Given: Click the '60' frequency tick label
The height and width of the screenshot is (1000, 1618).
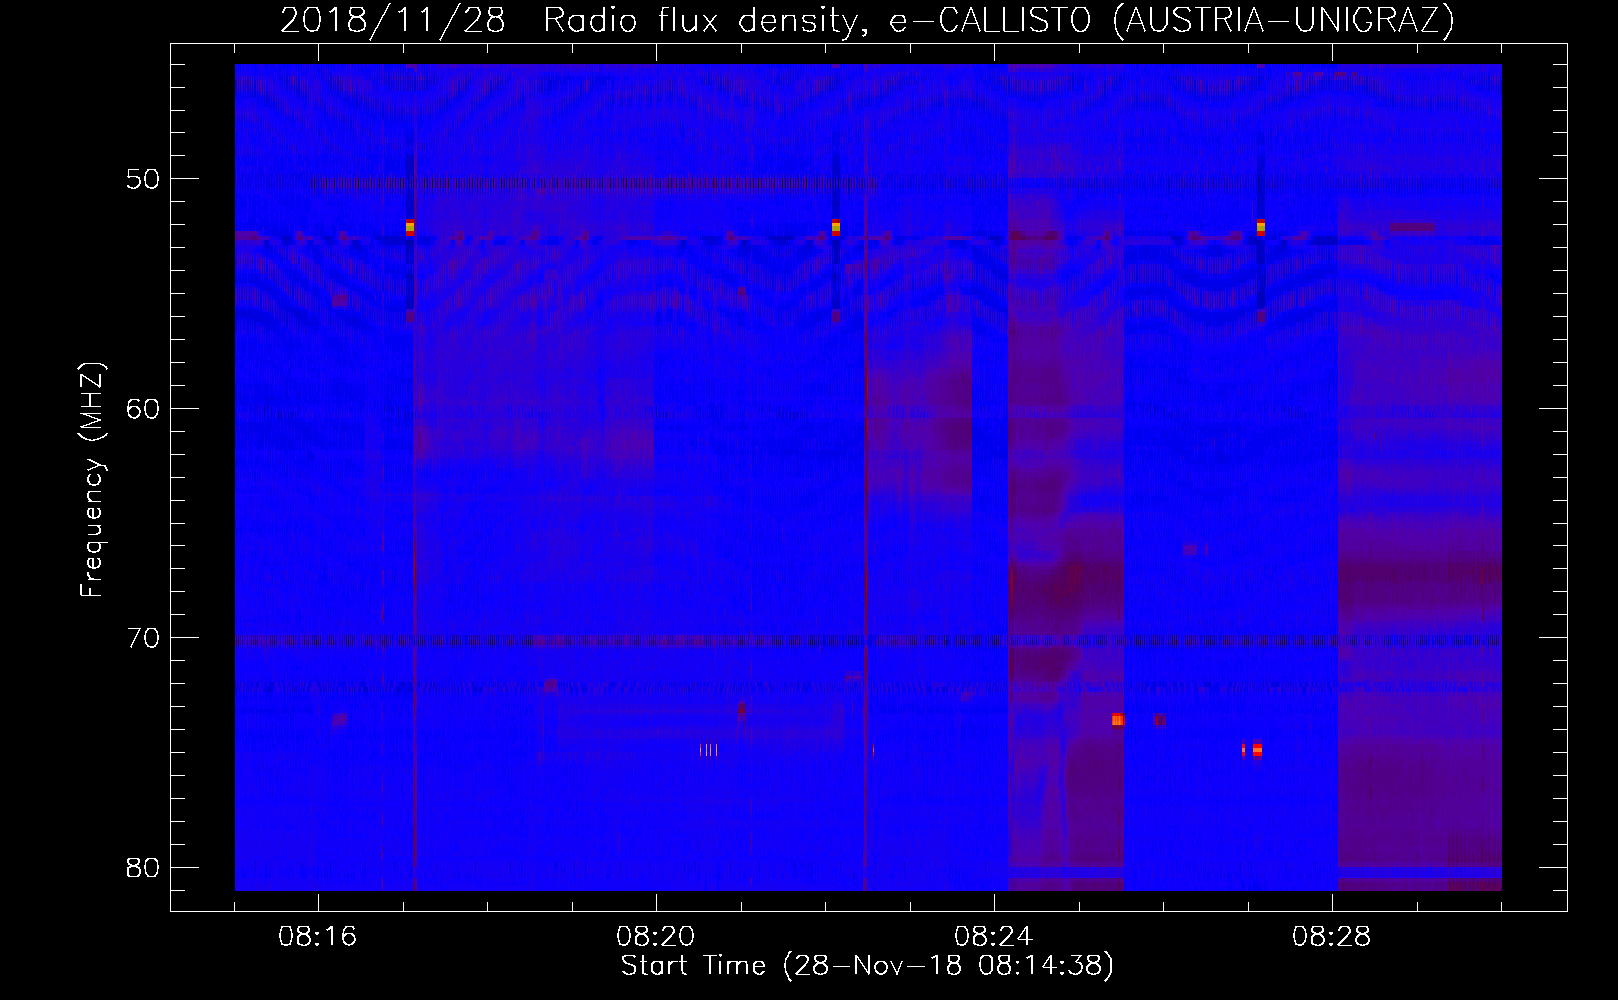Looking at the screenshot, I should (x=143, y=408).
